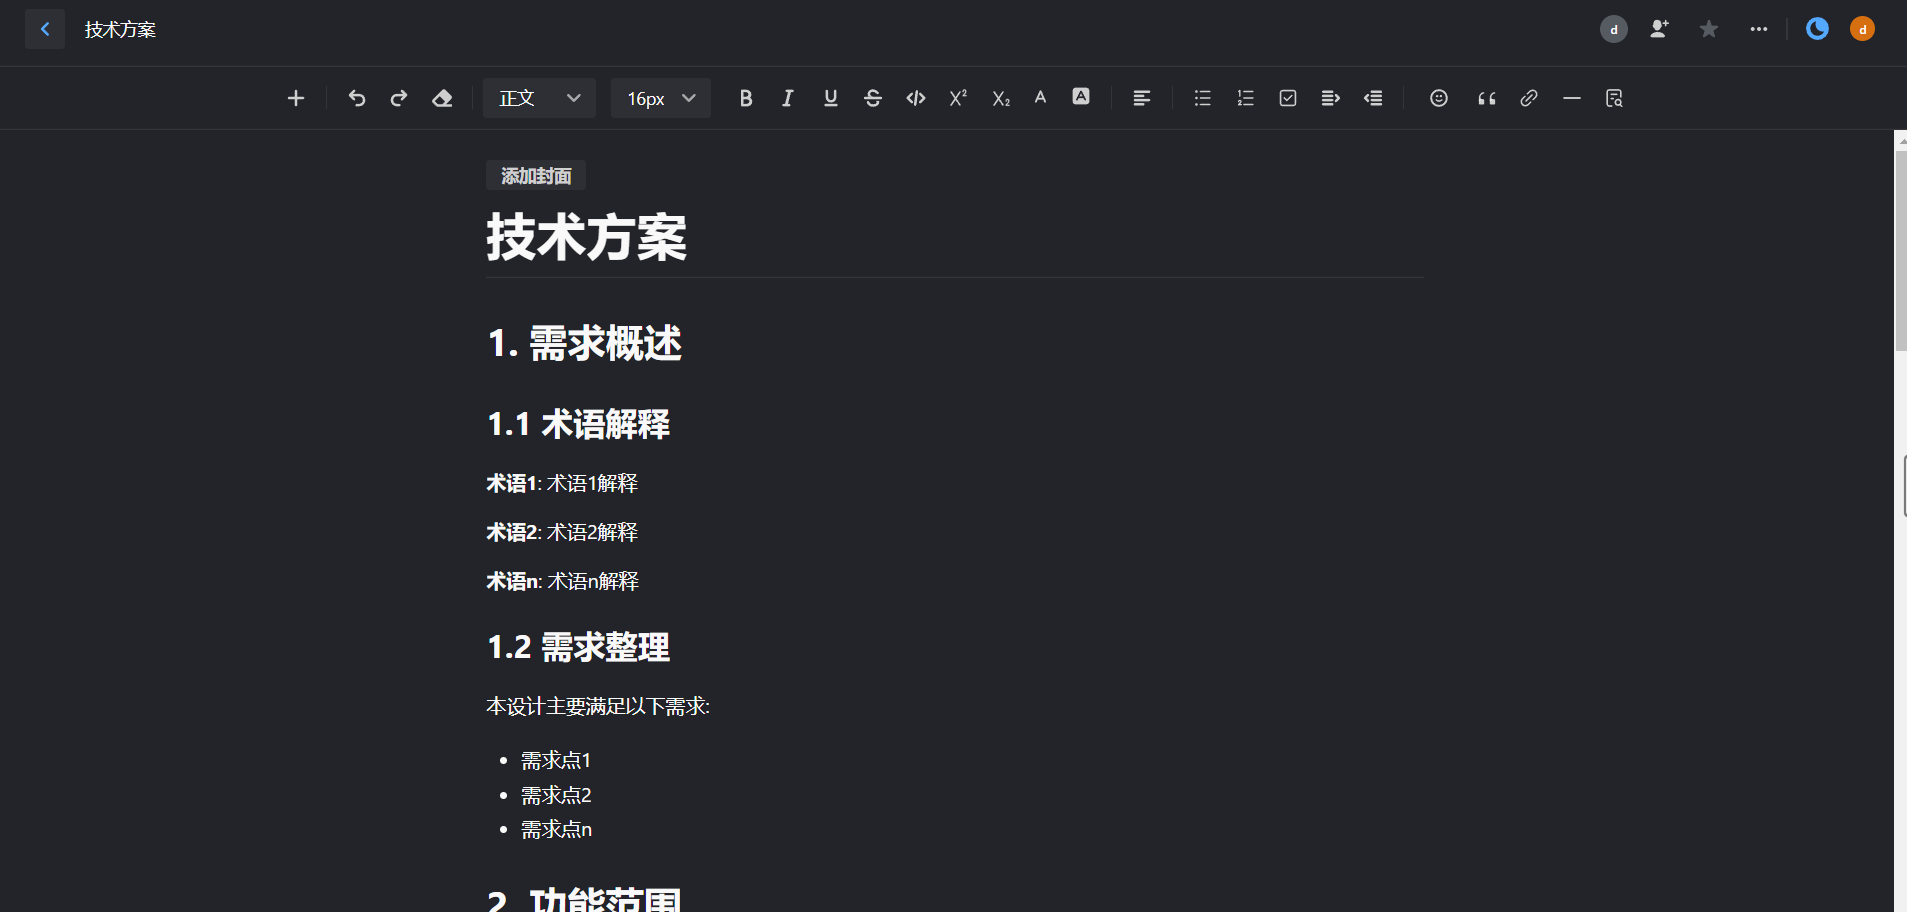Apply blockquote formatting

coord(1485,97)
